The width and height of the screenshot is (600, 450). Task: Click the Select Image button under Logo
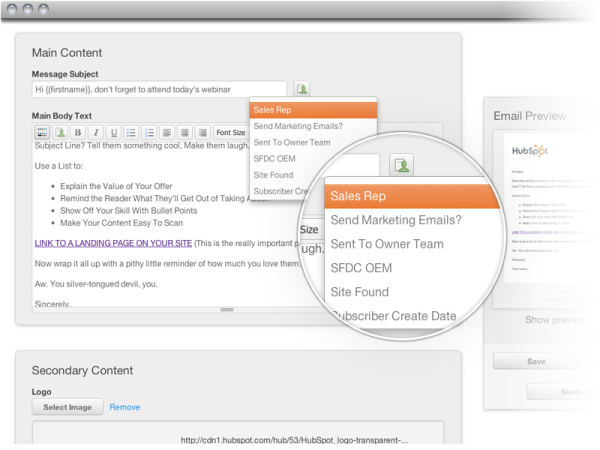click(67, 407)
